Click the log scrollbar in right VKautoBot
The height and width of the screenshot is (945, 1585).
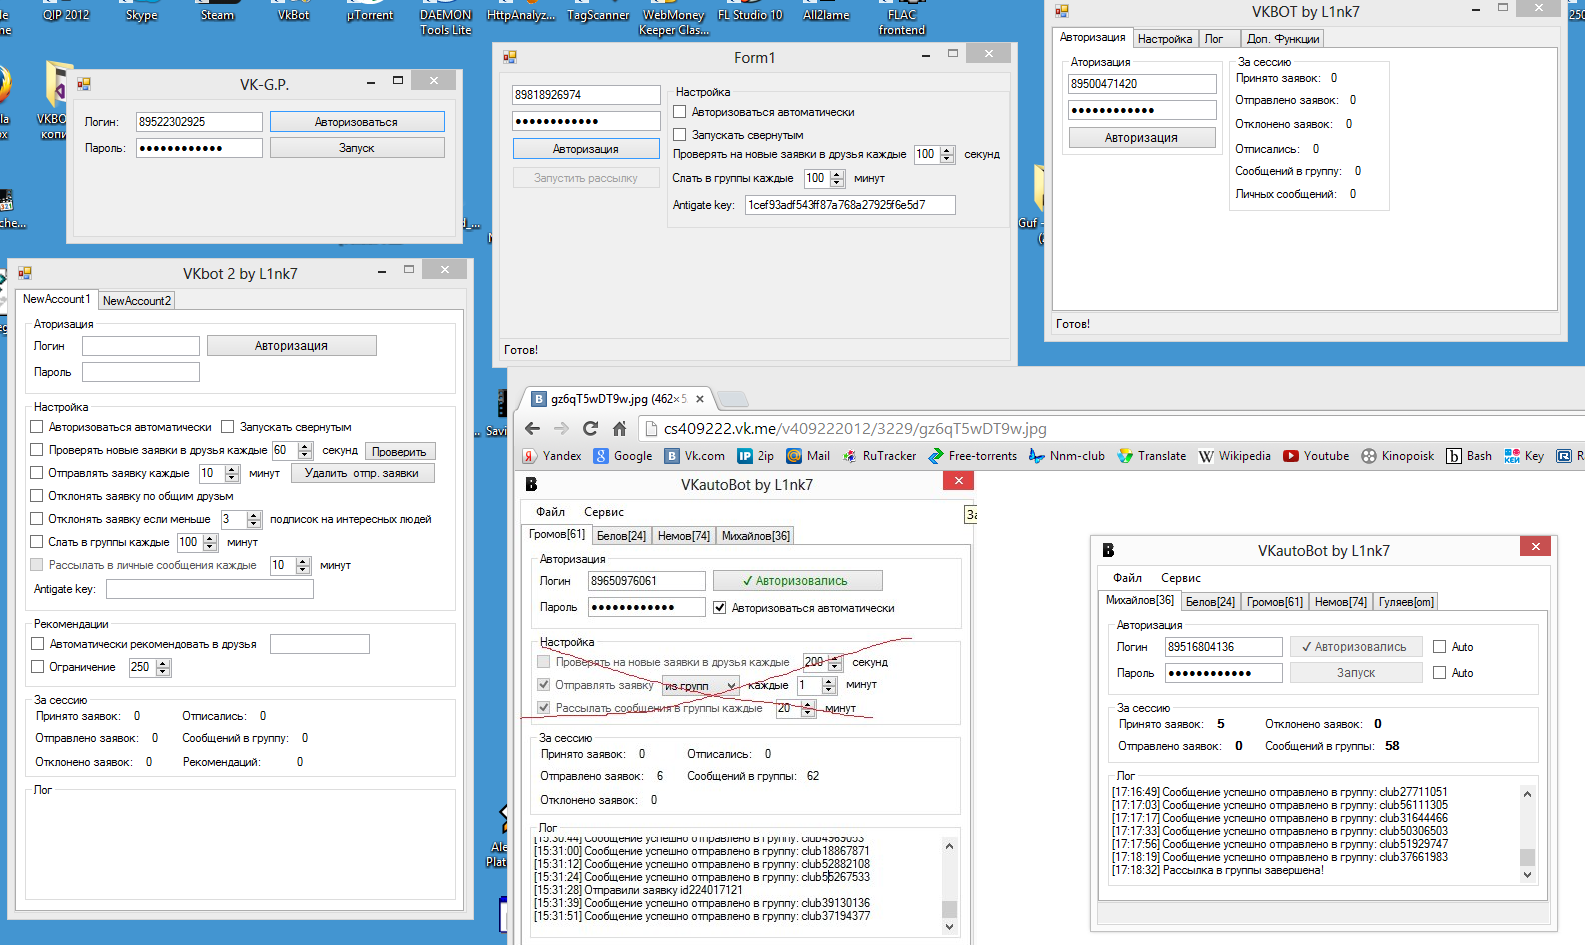(1527, 834)
